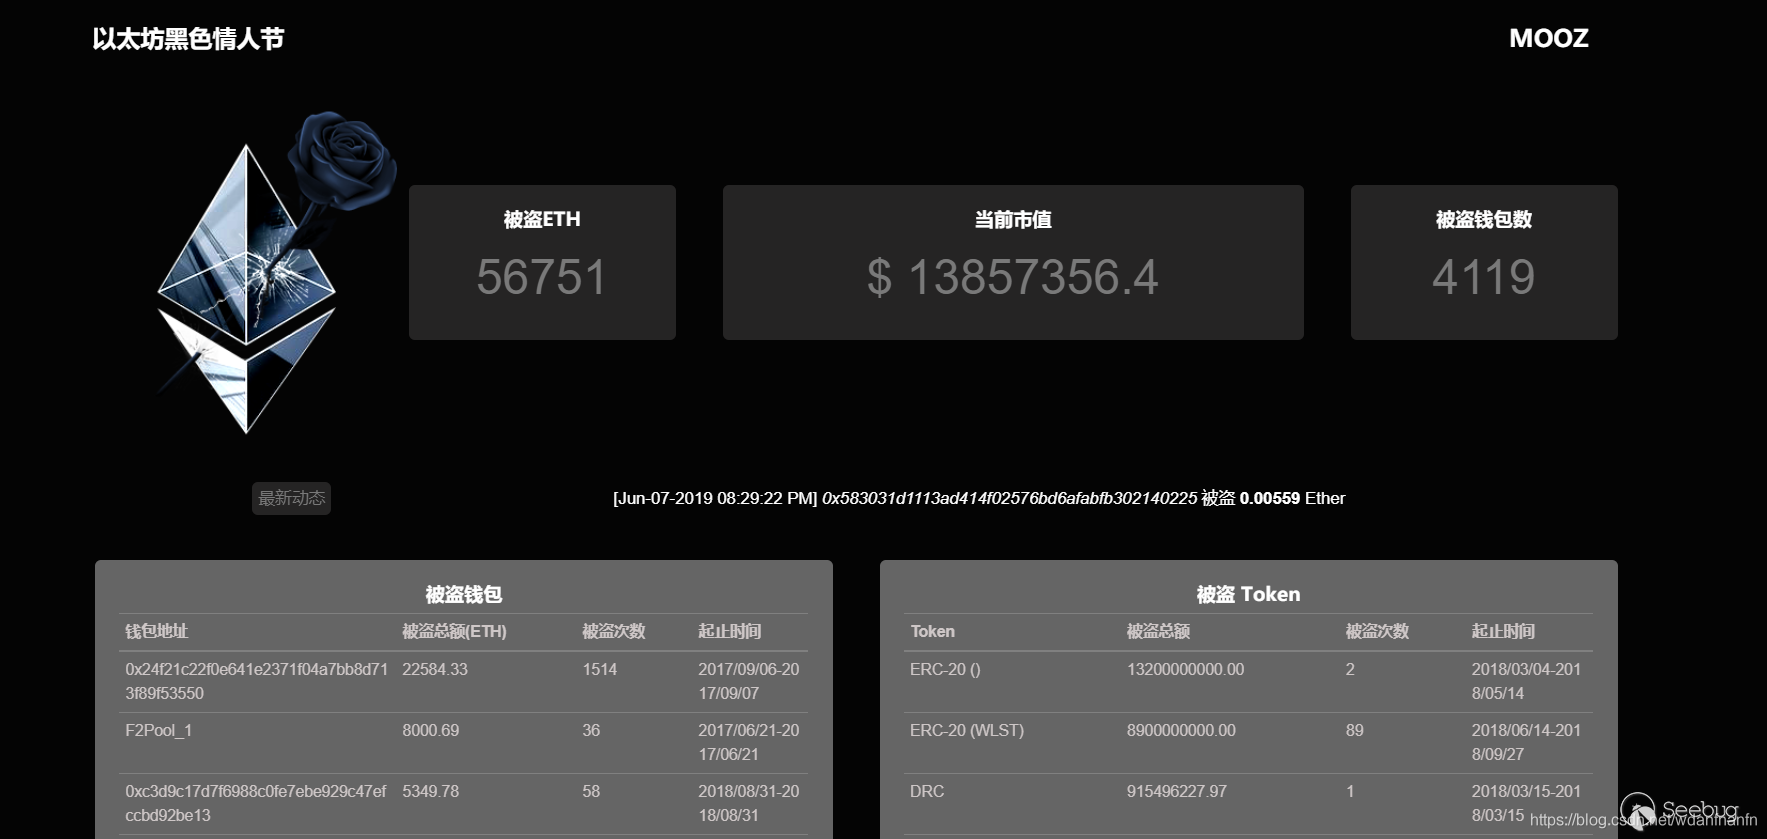
Task: Click the 钱包地址 column header
Action: point(156,631)
